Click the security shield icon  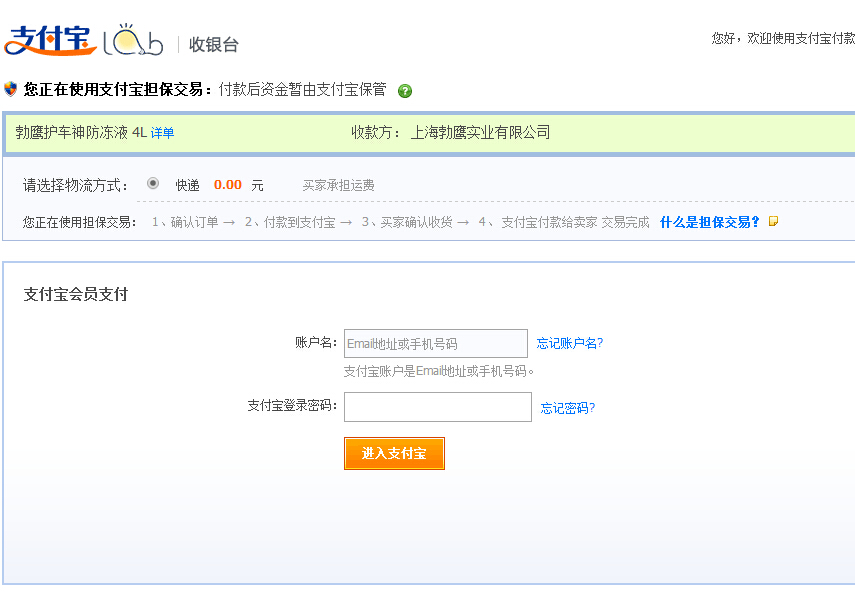click(10, 89)
